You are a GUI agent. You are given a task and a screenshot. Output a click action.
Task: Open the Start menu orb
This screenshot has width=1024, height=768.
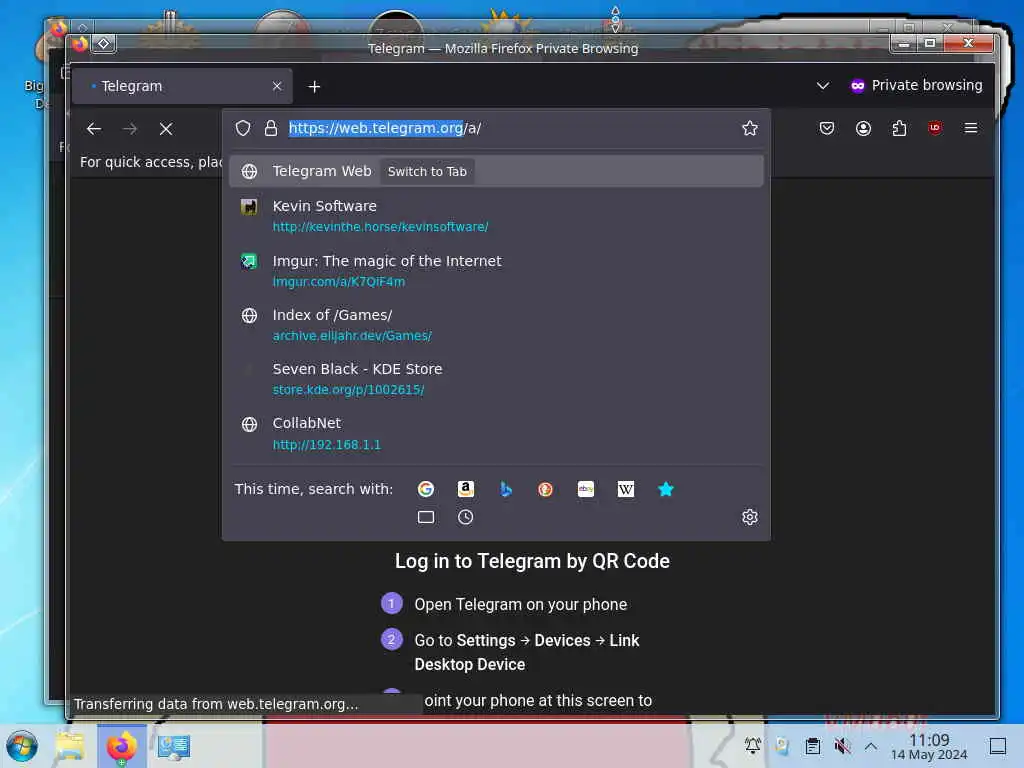(x=22, y=746)
